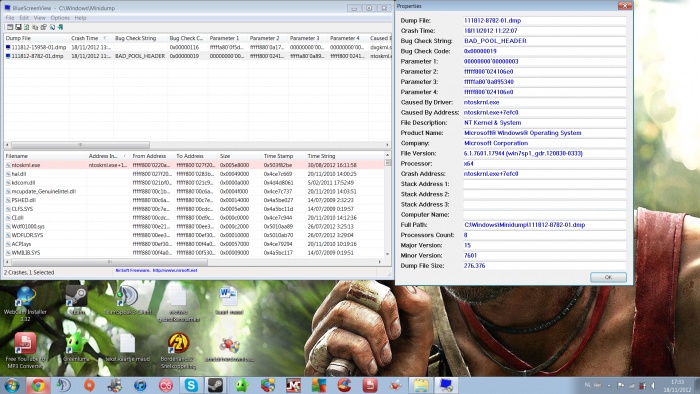
Task: Select the kdcom.dll driver row
Action: (x=194, y=182)
